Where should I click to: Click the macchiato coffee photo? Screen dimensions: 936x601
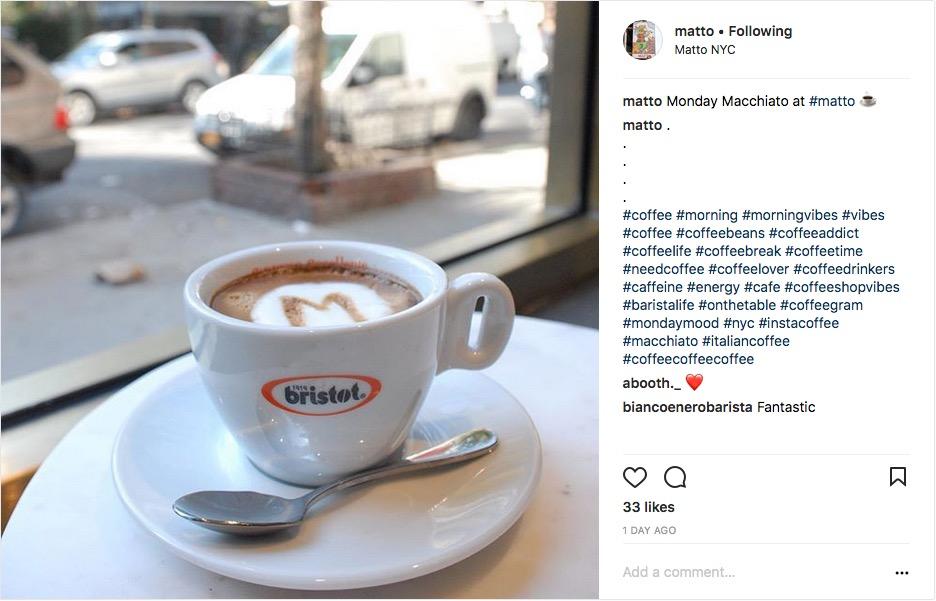(300, 300)
